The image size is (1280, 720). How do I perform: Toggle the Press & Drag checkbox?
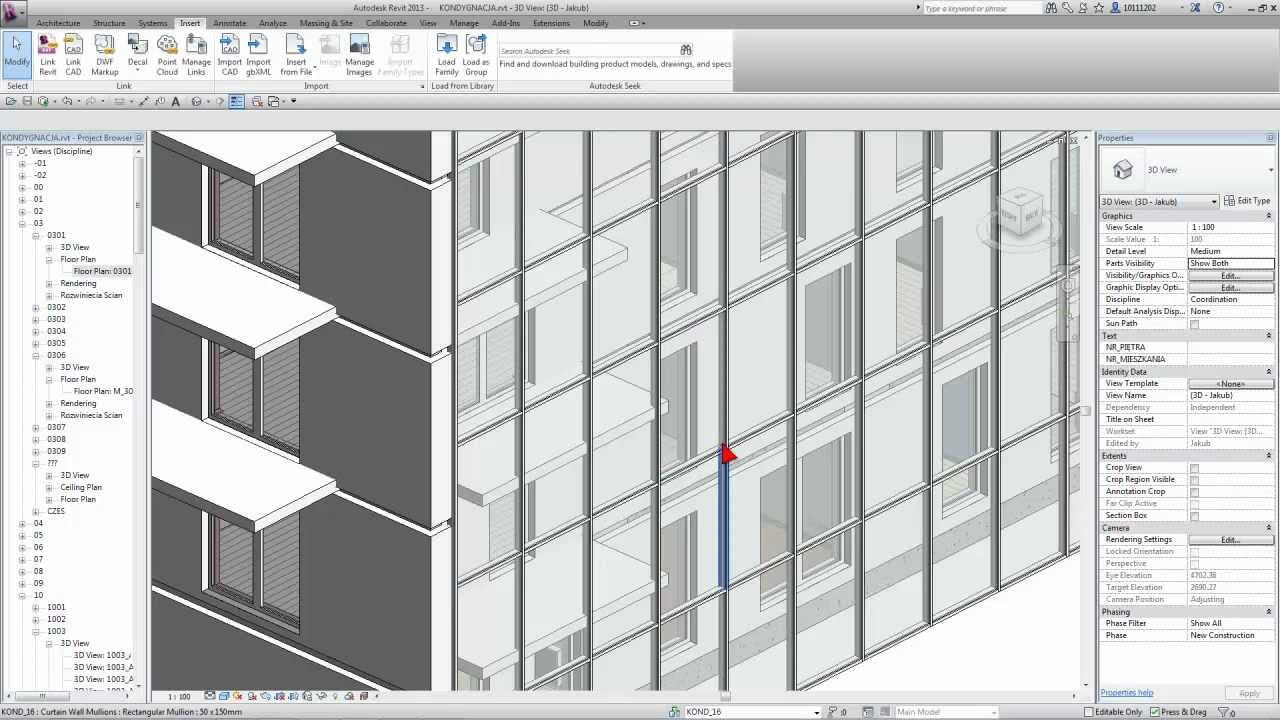[x=1155, y=712]
